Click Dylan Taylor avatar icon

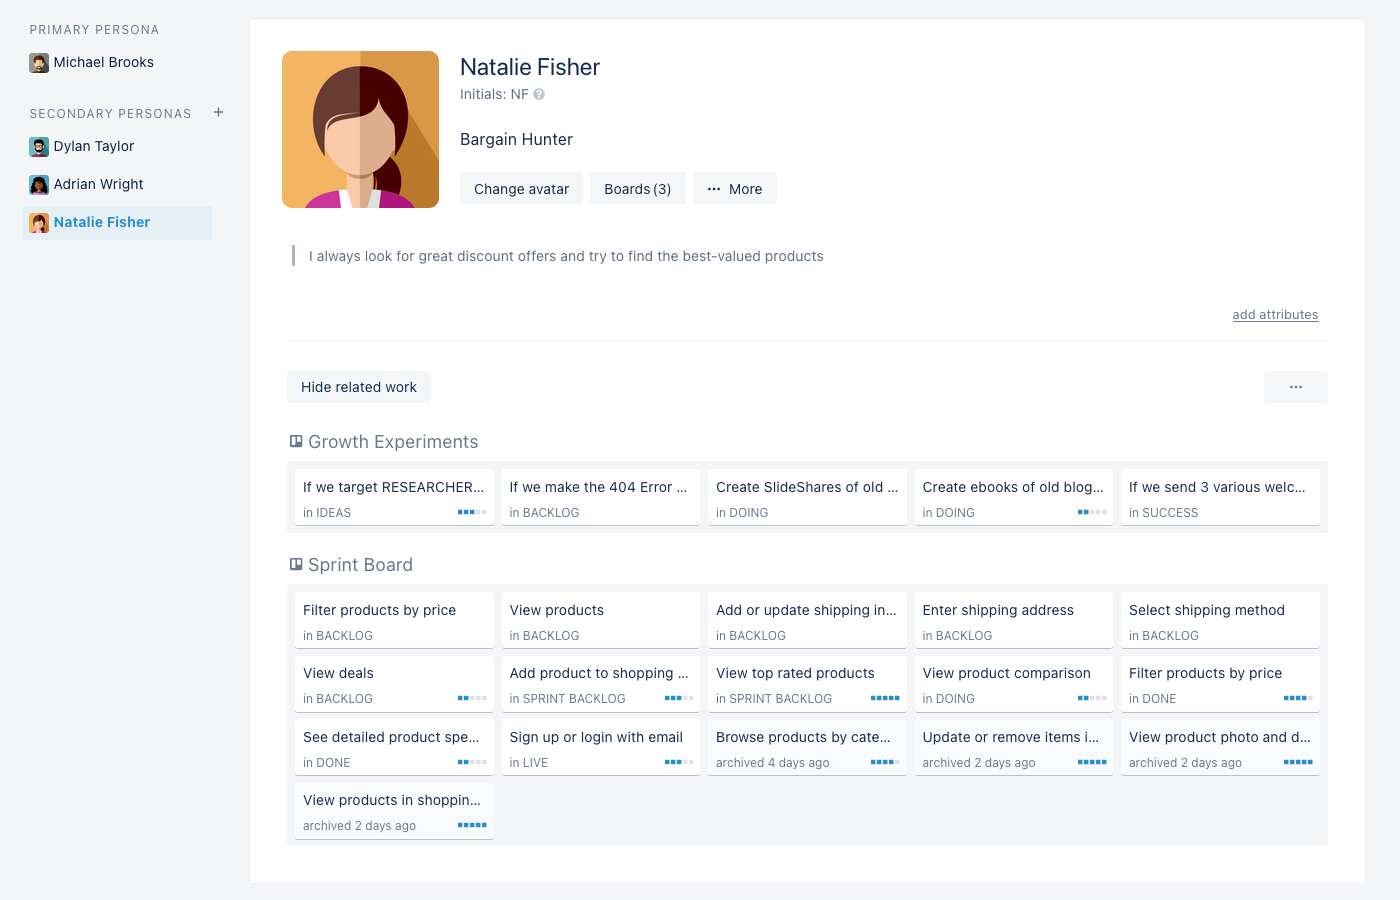[39, 147]
